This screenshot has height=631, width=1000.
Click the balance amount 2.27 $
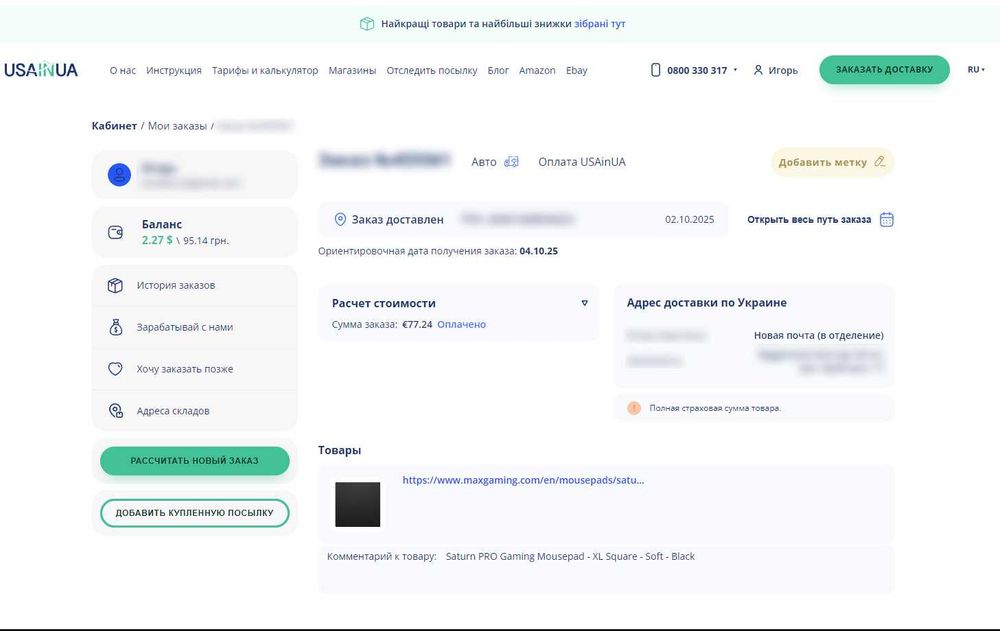pos(157,240)
